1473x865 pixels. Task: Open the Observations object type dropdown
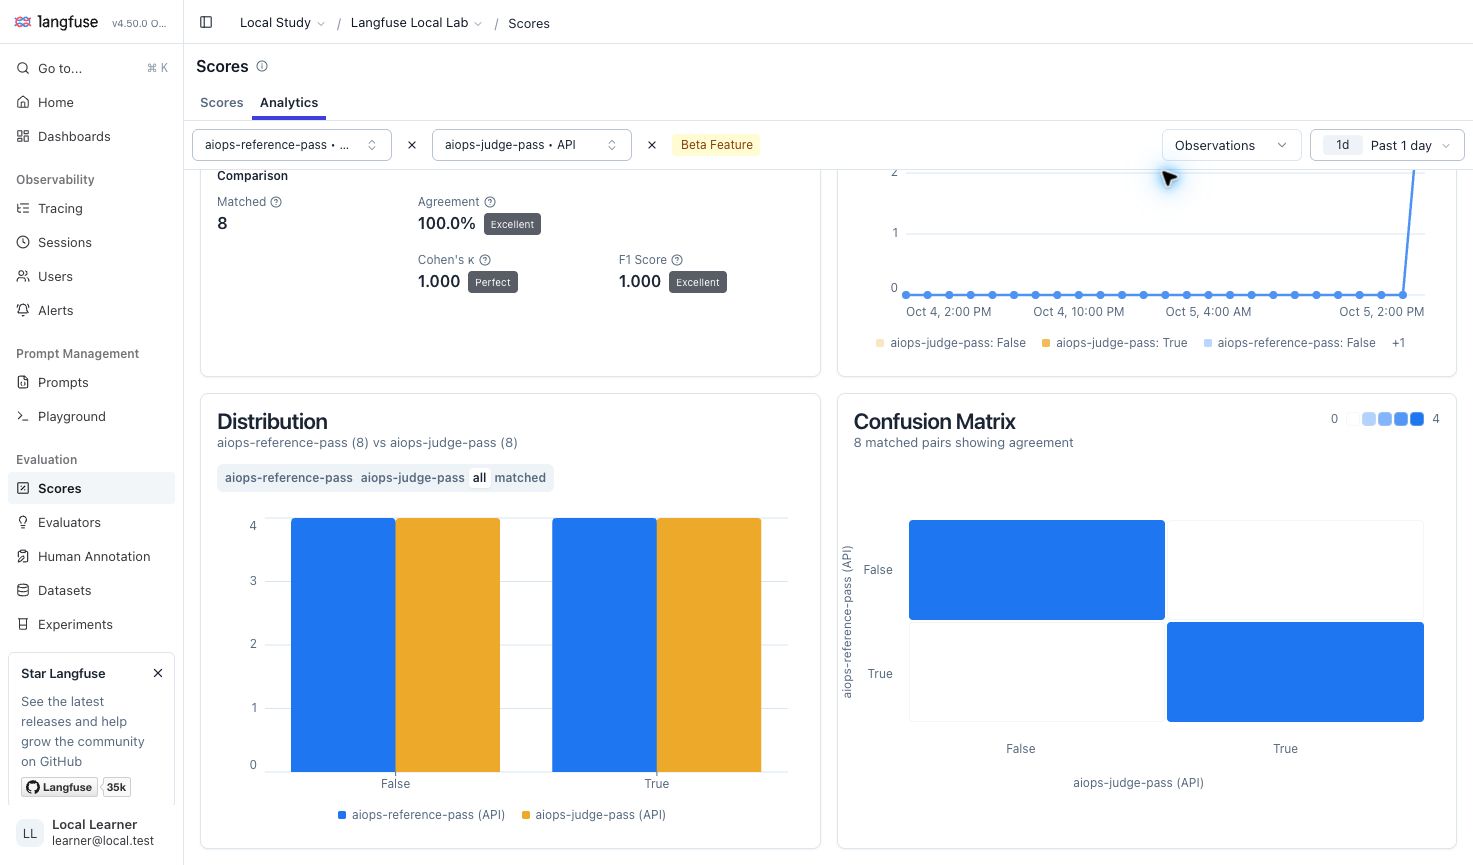click(x=1231, y=145)
